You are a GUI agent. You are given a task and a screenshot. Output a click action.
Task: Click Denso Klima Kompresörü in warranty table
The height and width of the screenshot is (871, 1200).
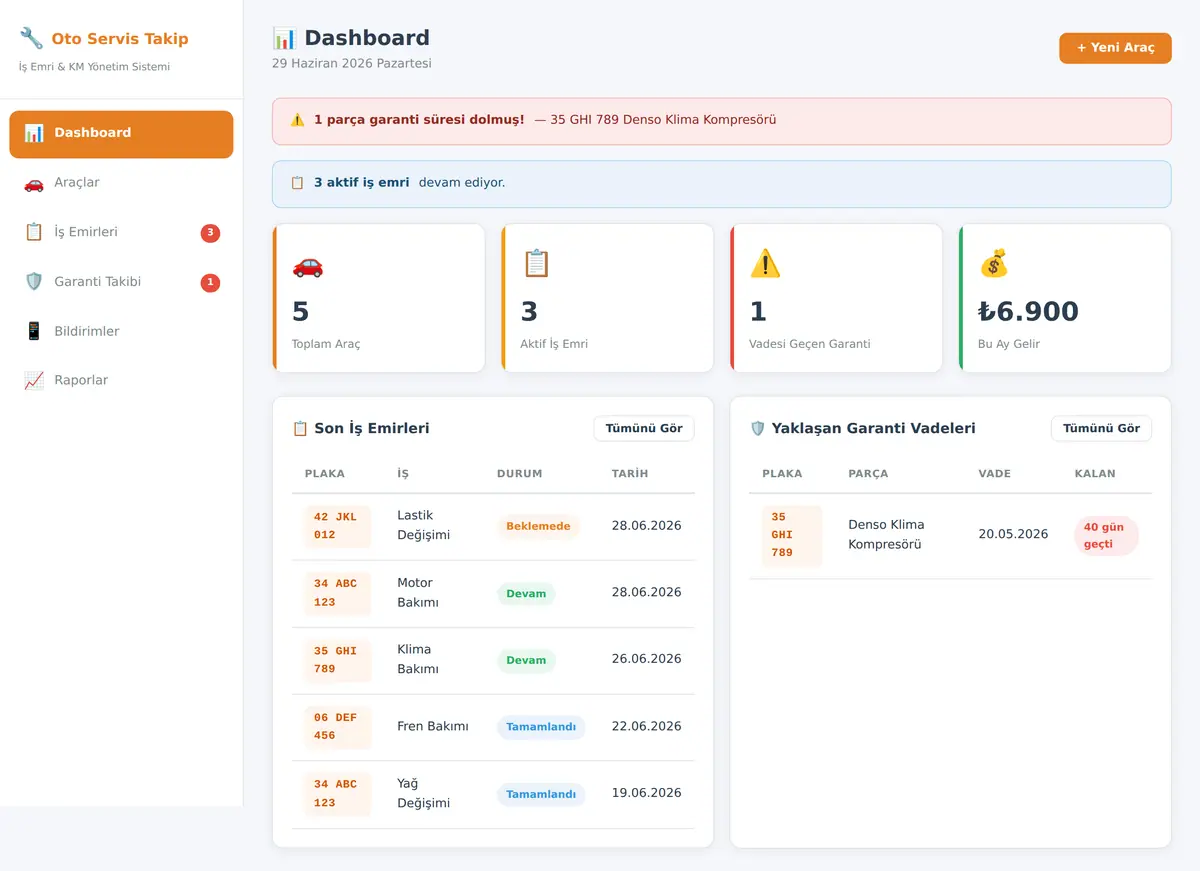(886, 534)
